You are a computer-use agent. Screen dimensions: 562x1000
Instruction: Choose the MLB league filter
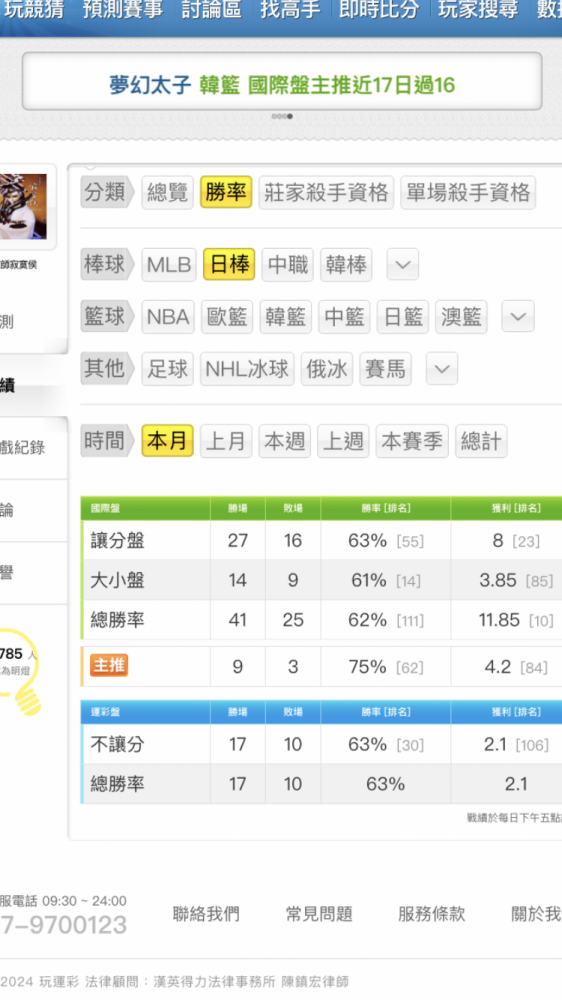[168, 264]
